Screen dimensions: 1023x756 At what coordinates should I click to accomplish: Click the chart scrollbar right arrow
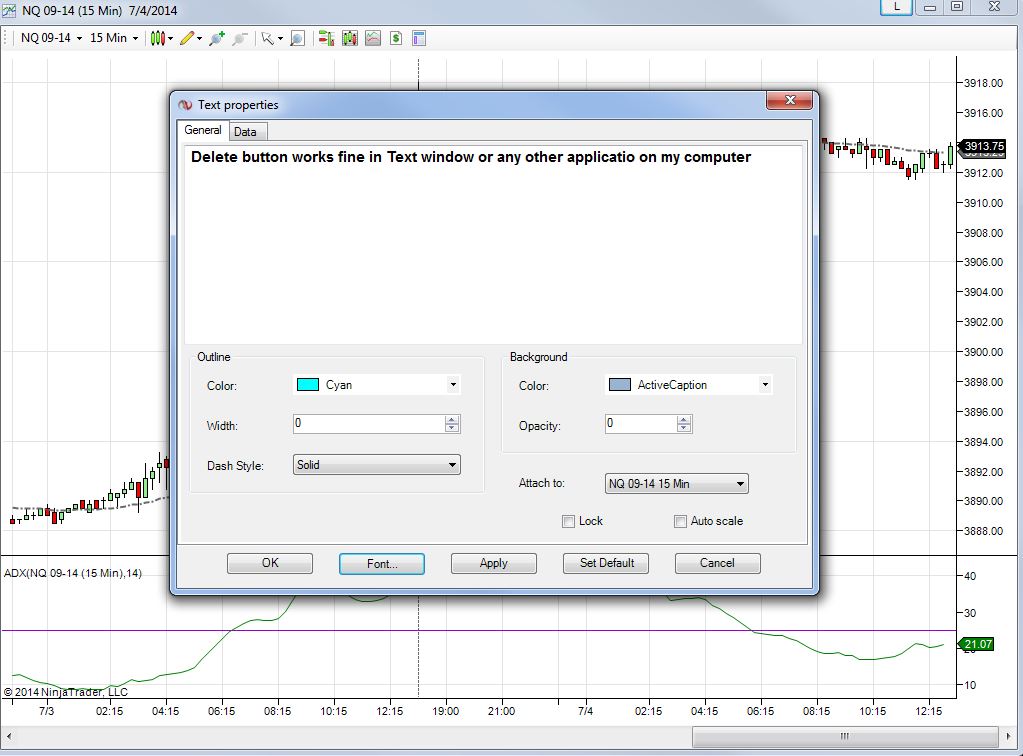click(x=1008, y=736)
